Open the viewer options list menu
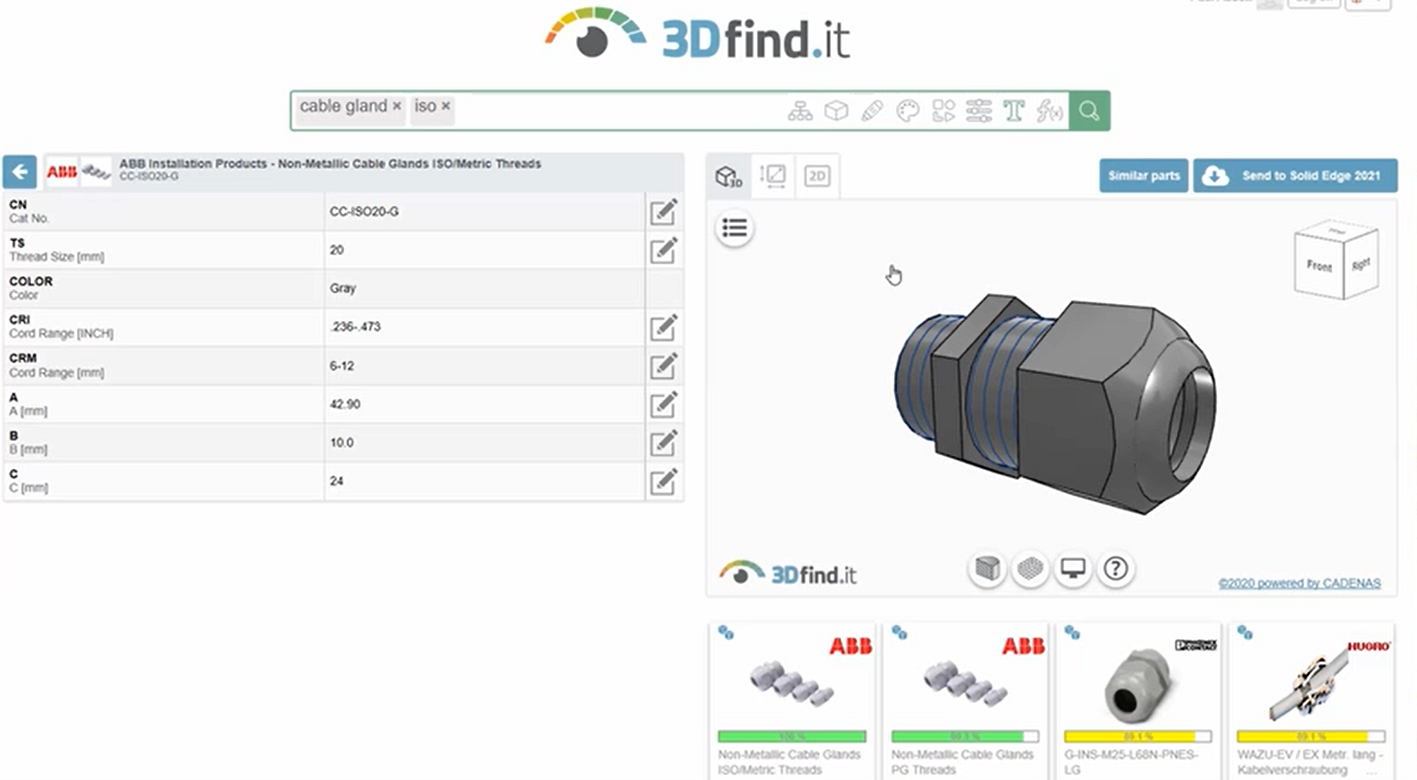1417x780 pixels. tap(735, 228)
